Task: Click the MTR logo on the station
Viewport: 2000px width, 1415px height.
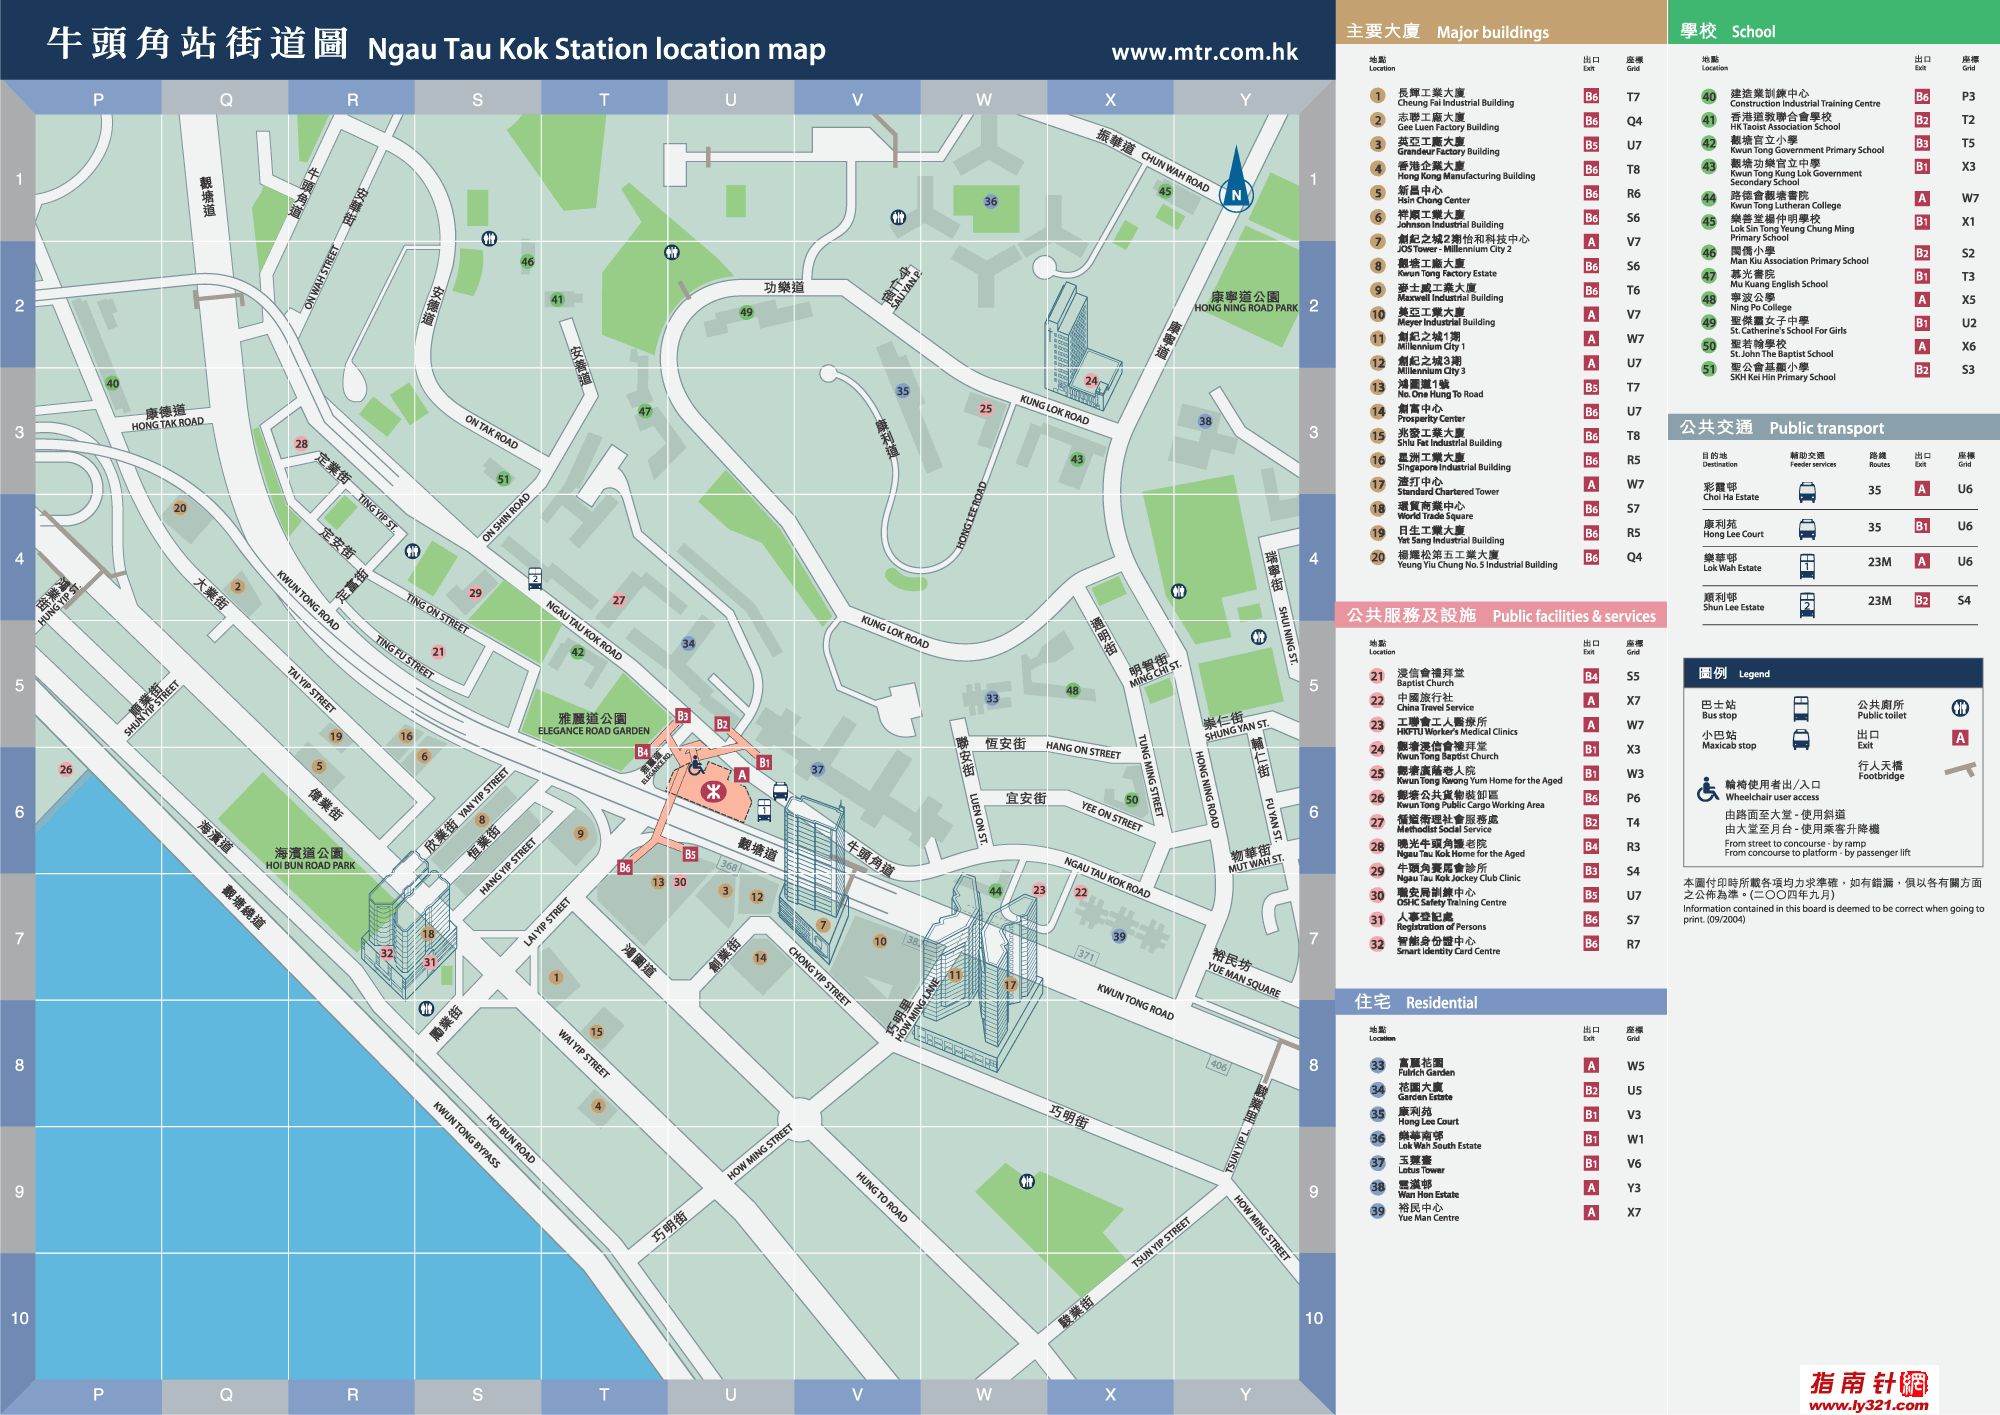Action: tap(712, 793)
